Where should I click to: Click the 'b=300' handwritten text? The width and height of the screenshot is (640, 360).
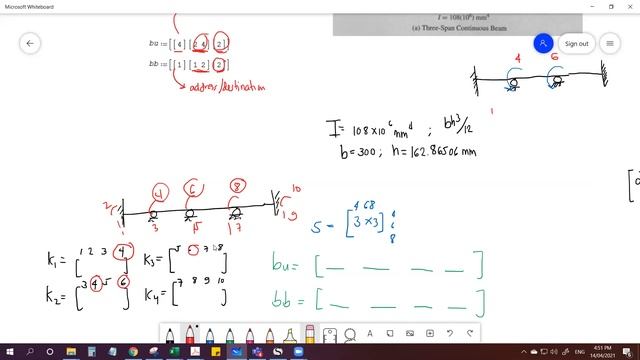pos(358,152)
